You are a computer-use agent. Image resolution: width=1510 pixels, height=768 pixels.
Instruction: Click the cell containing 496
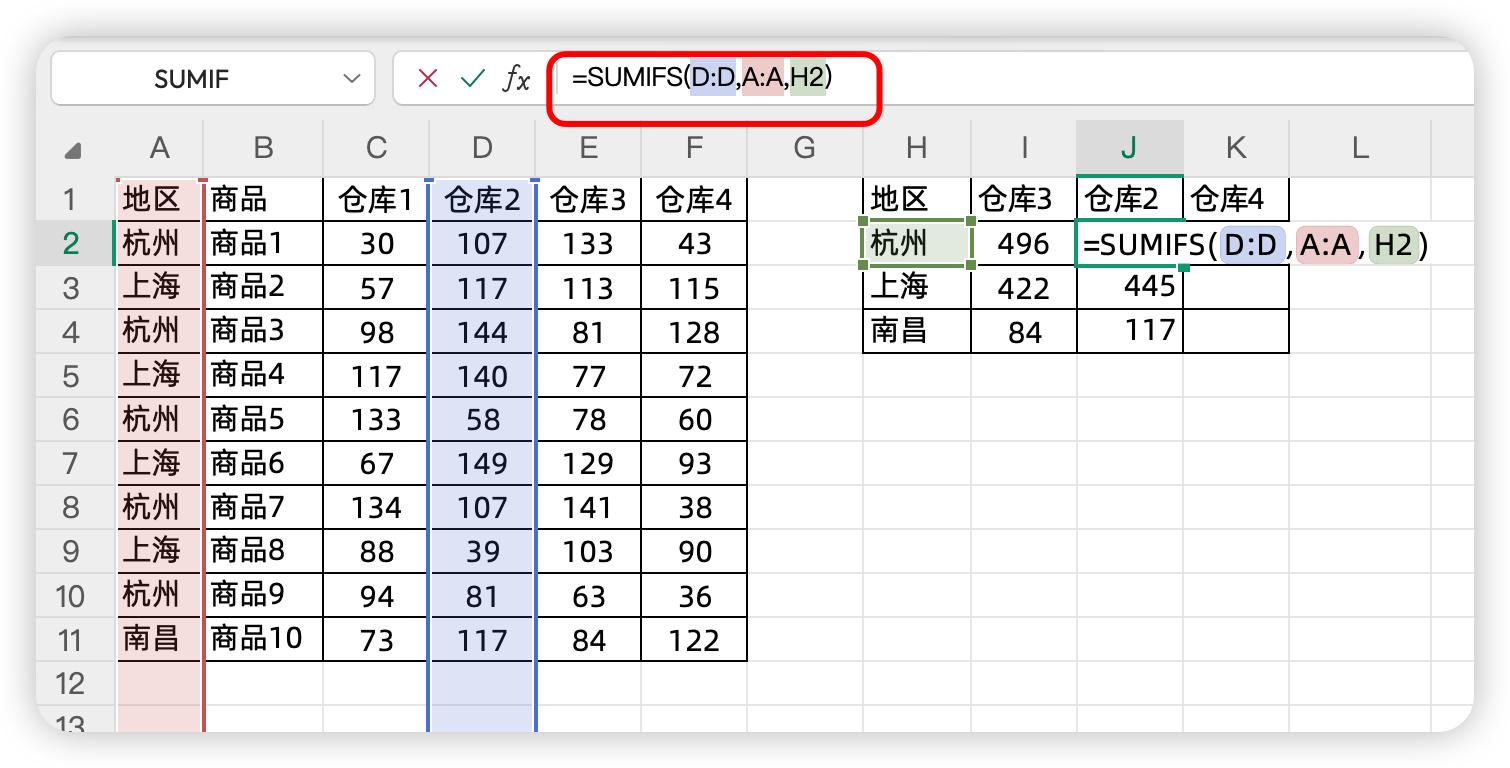[1024, 244]
